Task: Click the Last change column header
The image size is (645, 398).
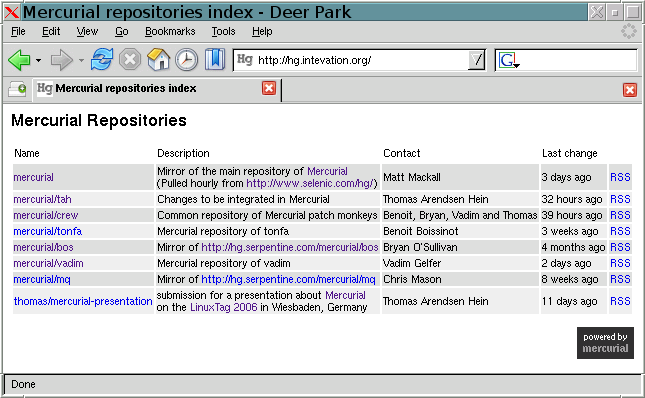Action: tap(570, 153)
